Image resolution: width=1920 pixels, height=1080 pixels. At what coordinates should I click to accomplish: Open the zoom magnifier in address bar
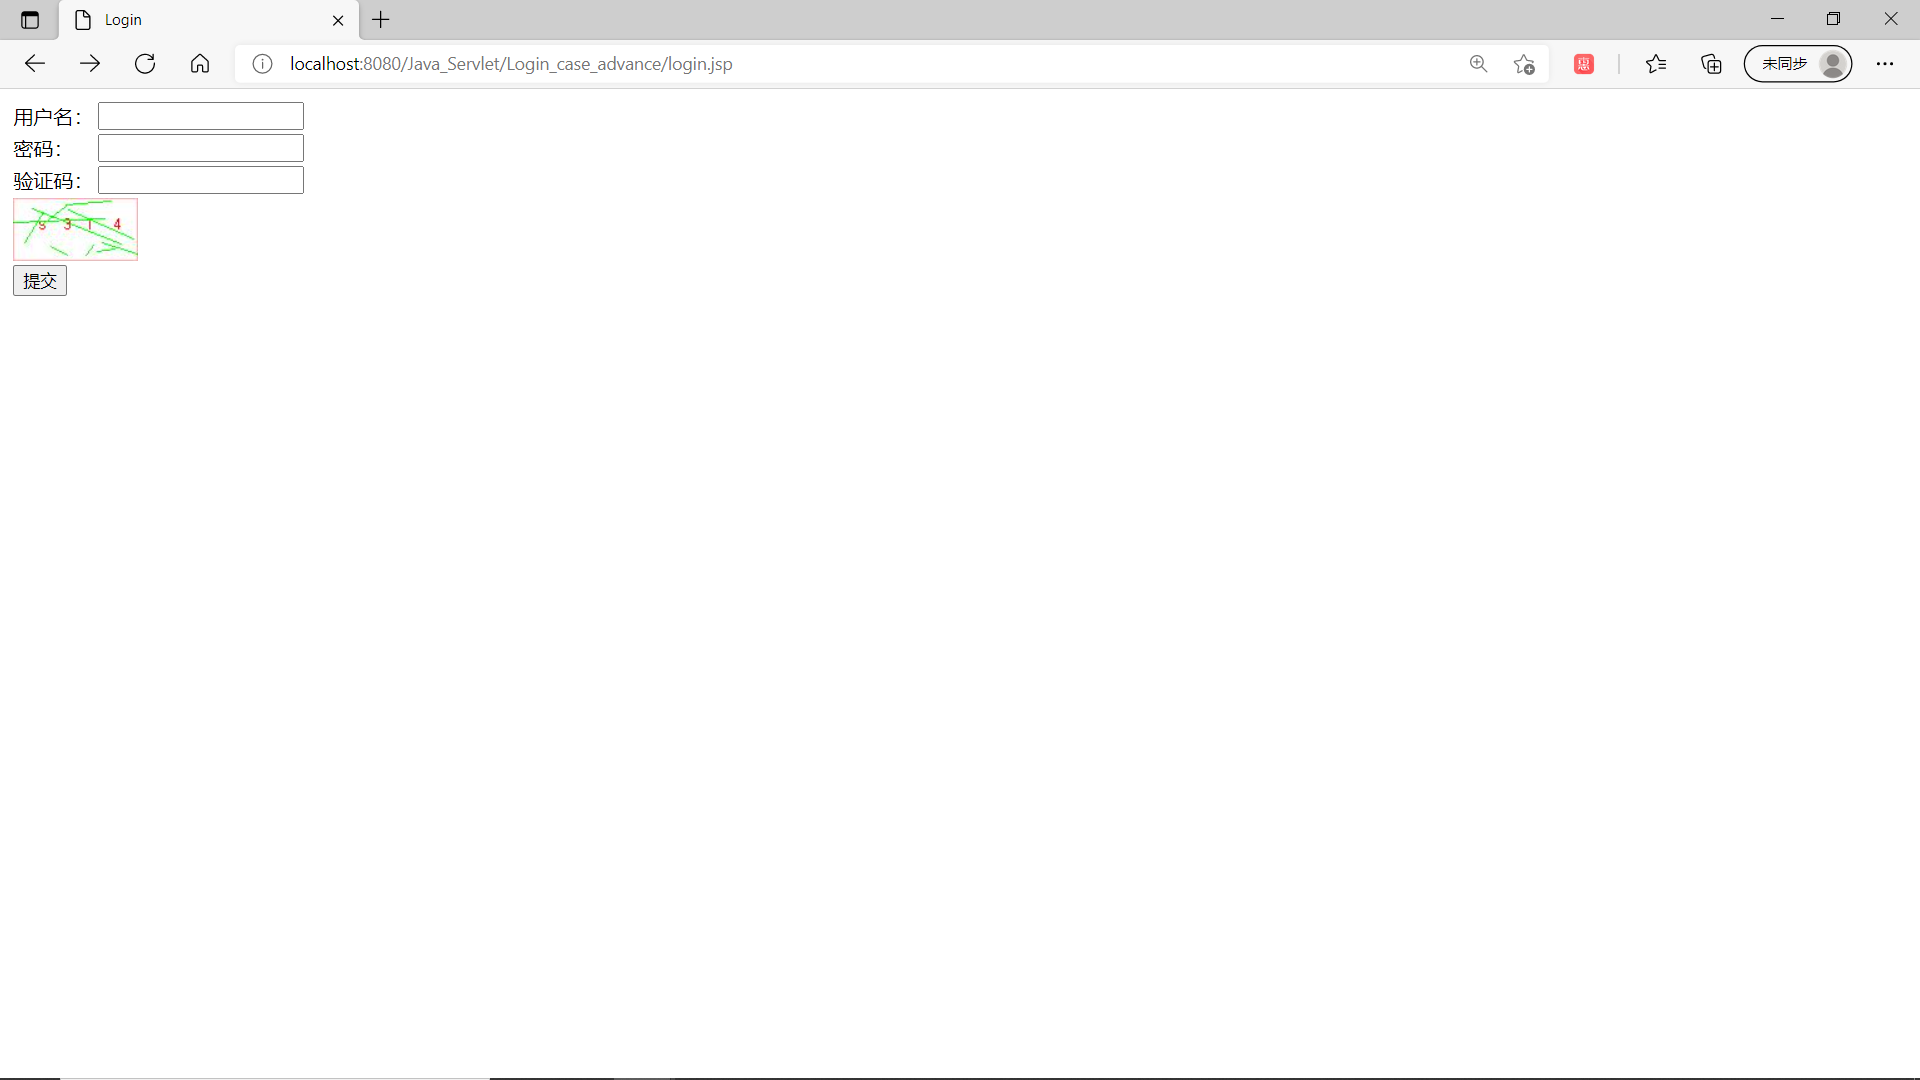pos(1478,64)
